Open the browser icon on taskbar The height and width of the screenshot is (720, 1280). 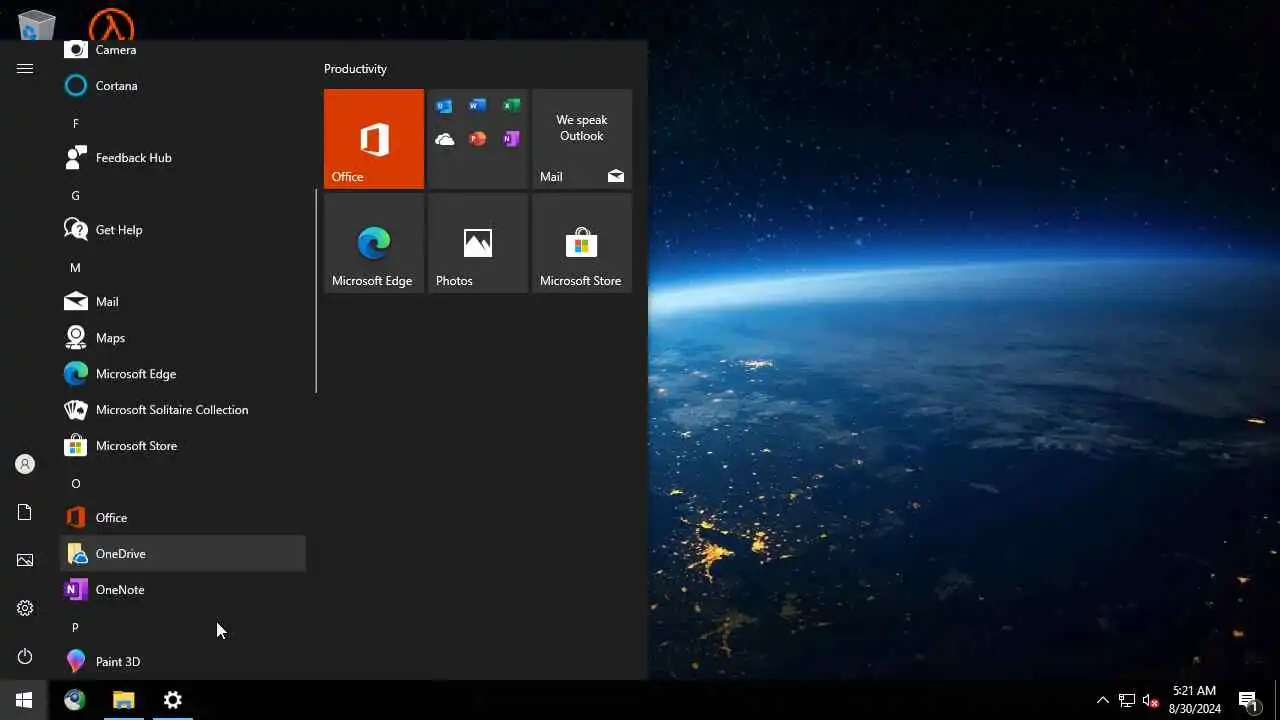[x=75, y=700]
